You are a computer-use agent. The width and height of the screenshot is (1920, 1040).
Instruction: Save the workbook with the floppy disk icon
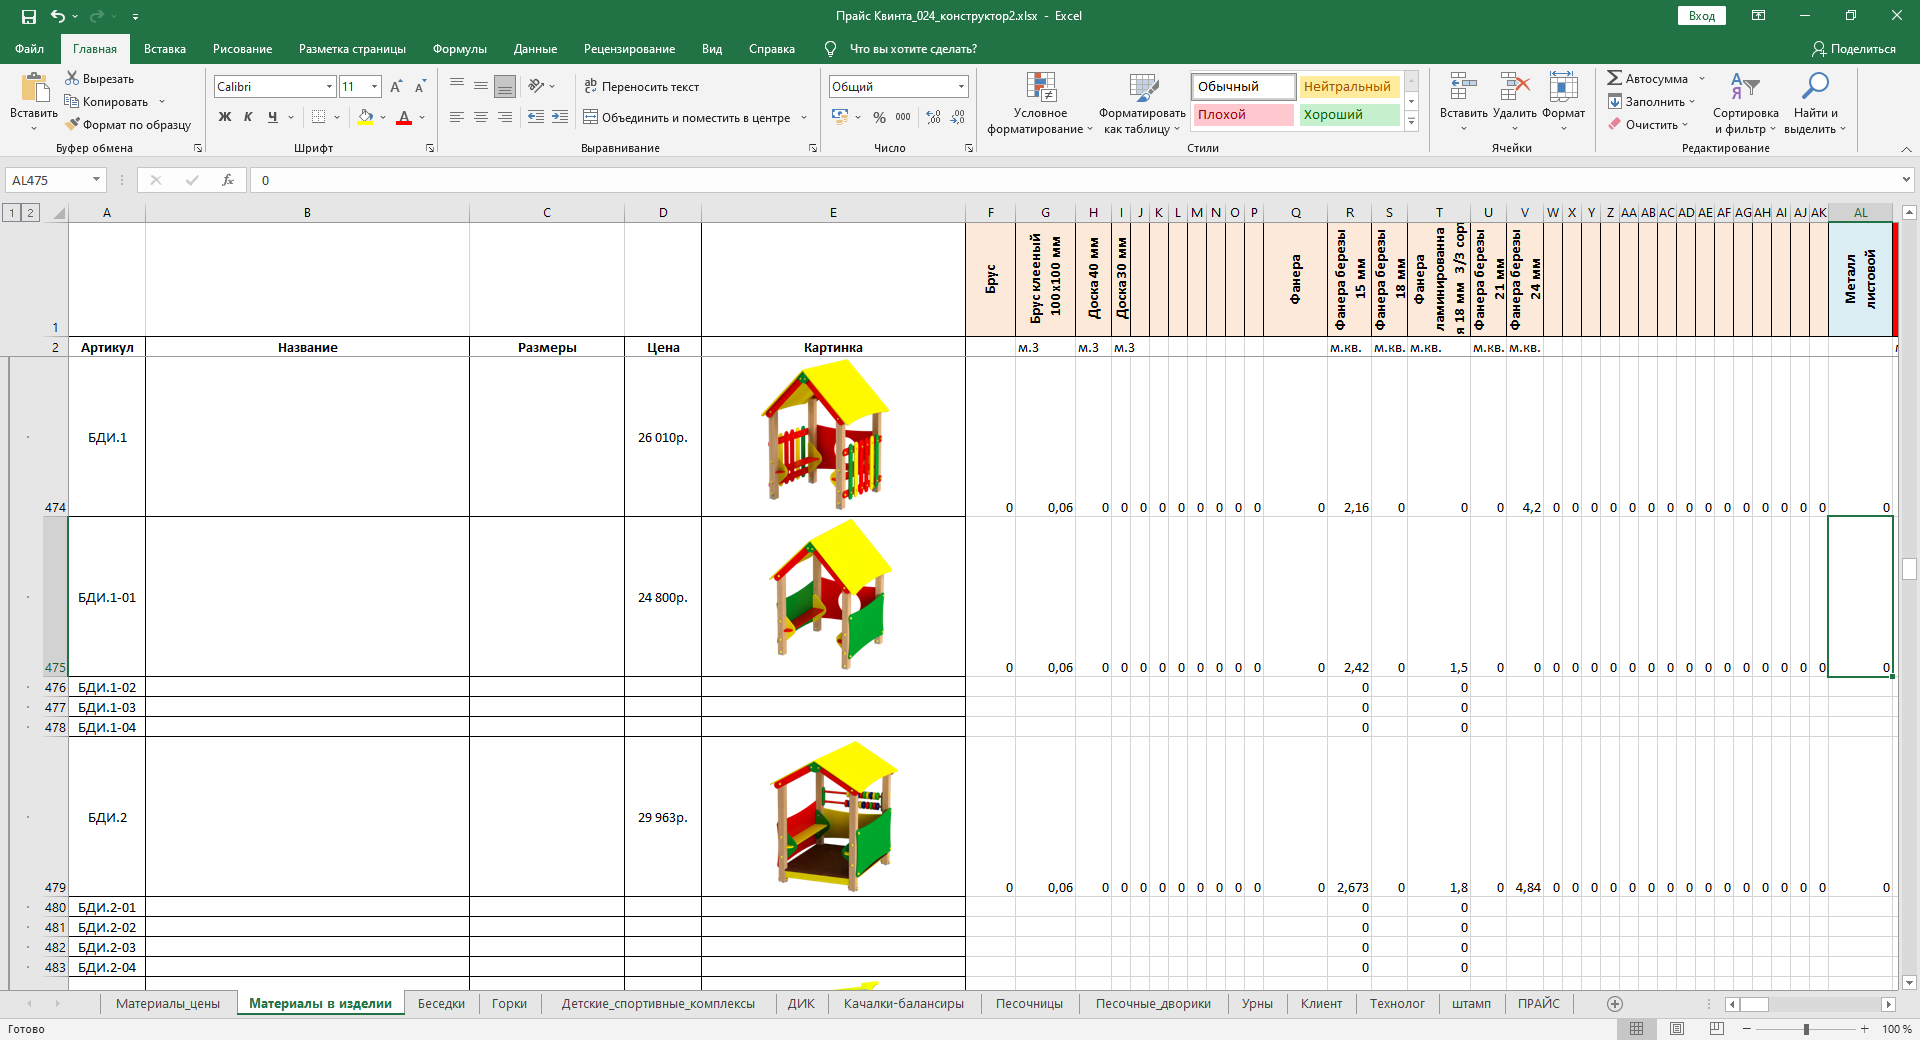coord(28,16)
